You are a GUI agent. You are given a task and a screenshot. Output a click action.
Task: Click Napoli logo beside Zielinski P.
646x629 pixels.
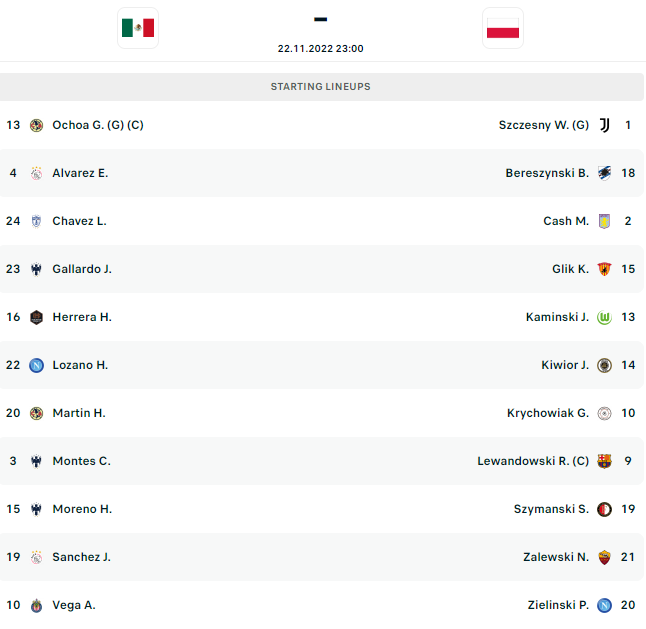(x=604, y=605)
